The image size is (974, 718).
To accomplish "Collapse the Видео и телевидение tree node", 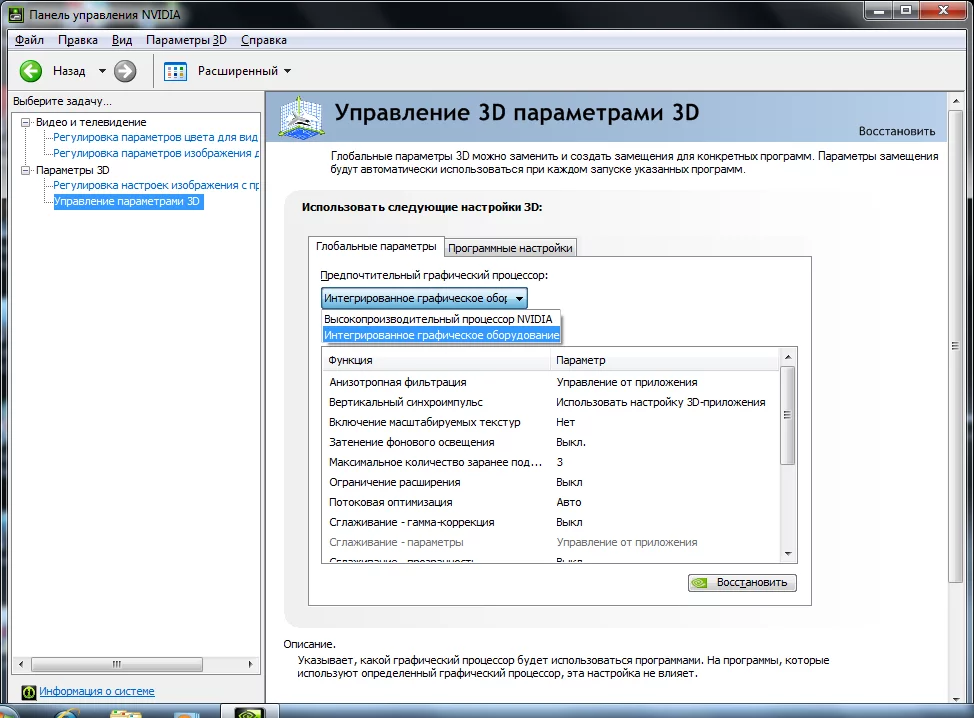I will coord(25,122).
